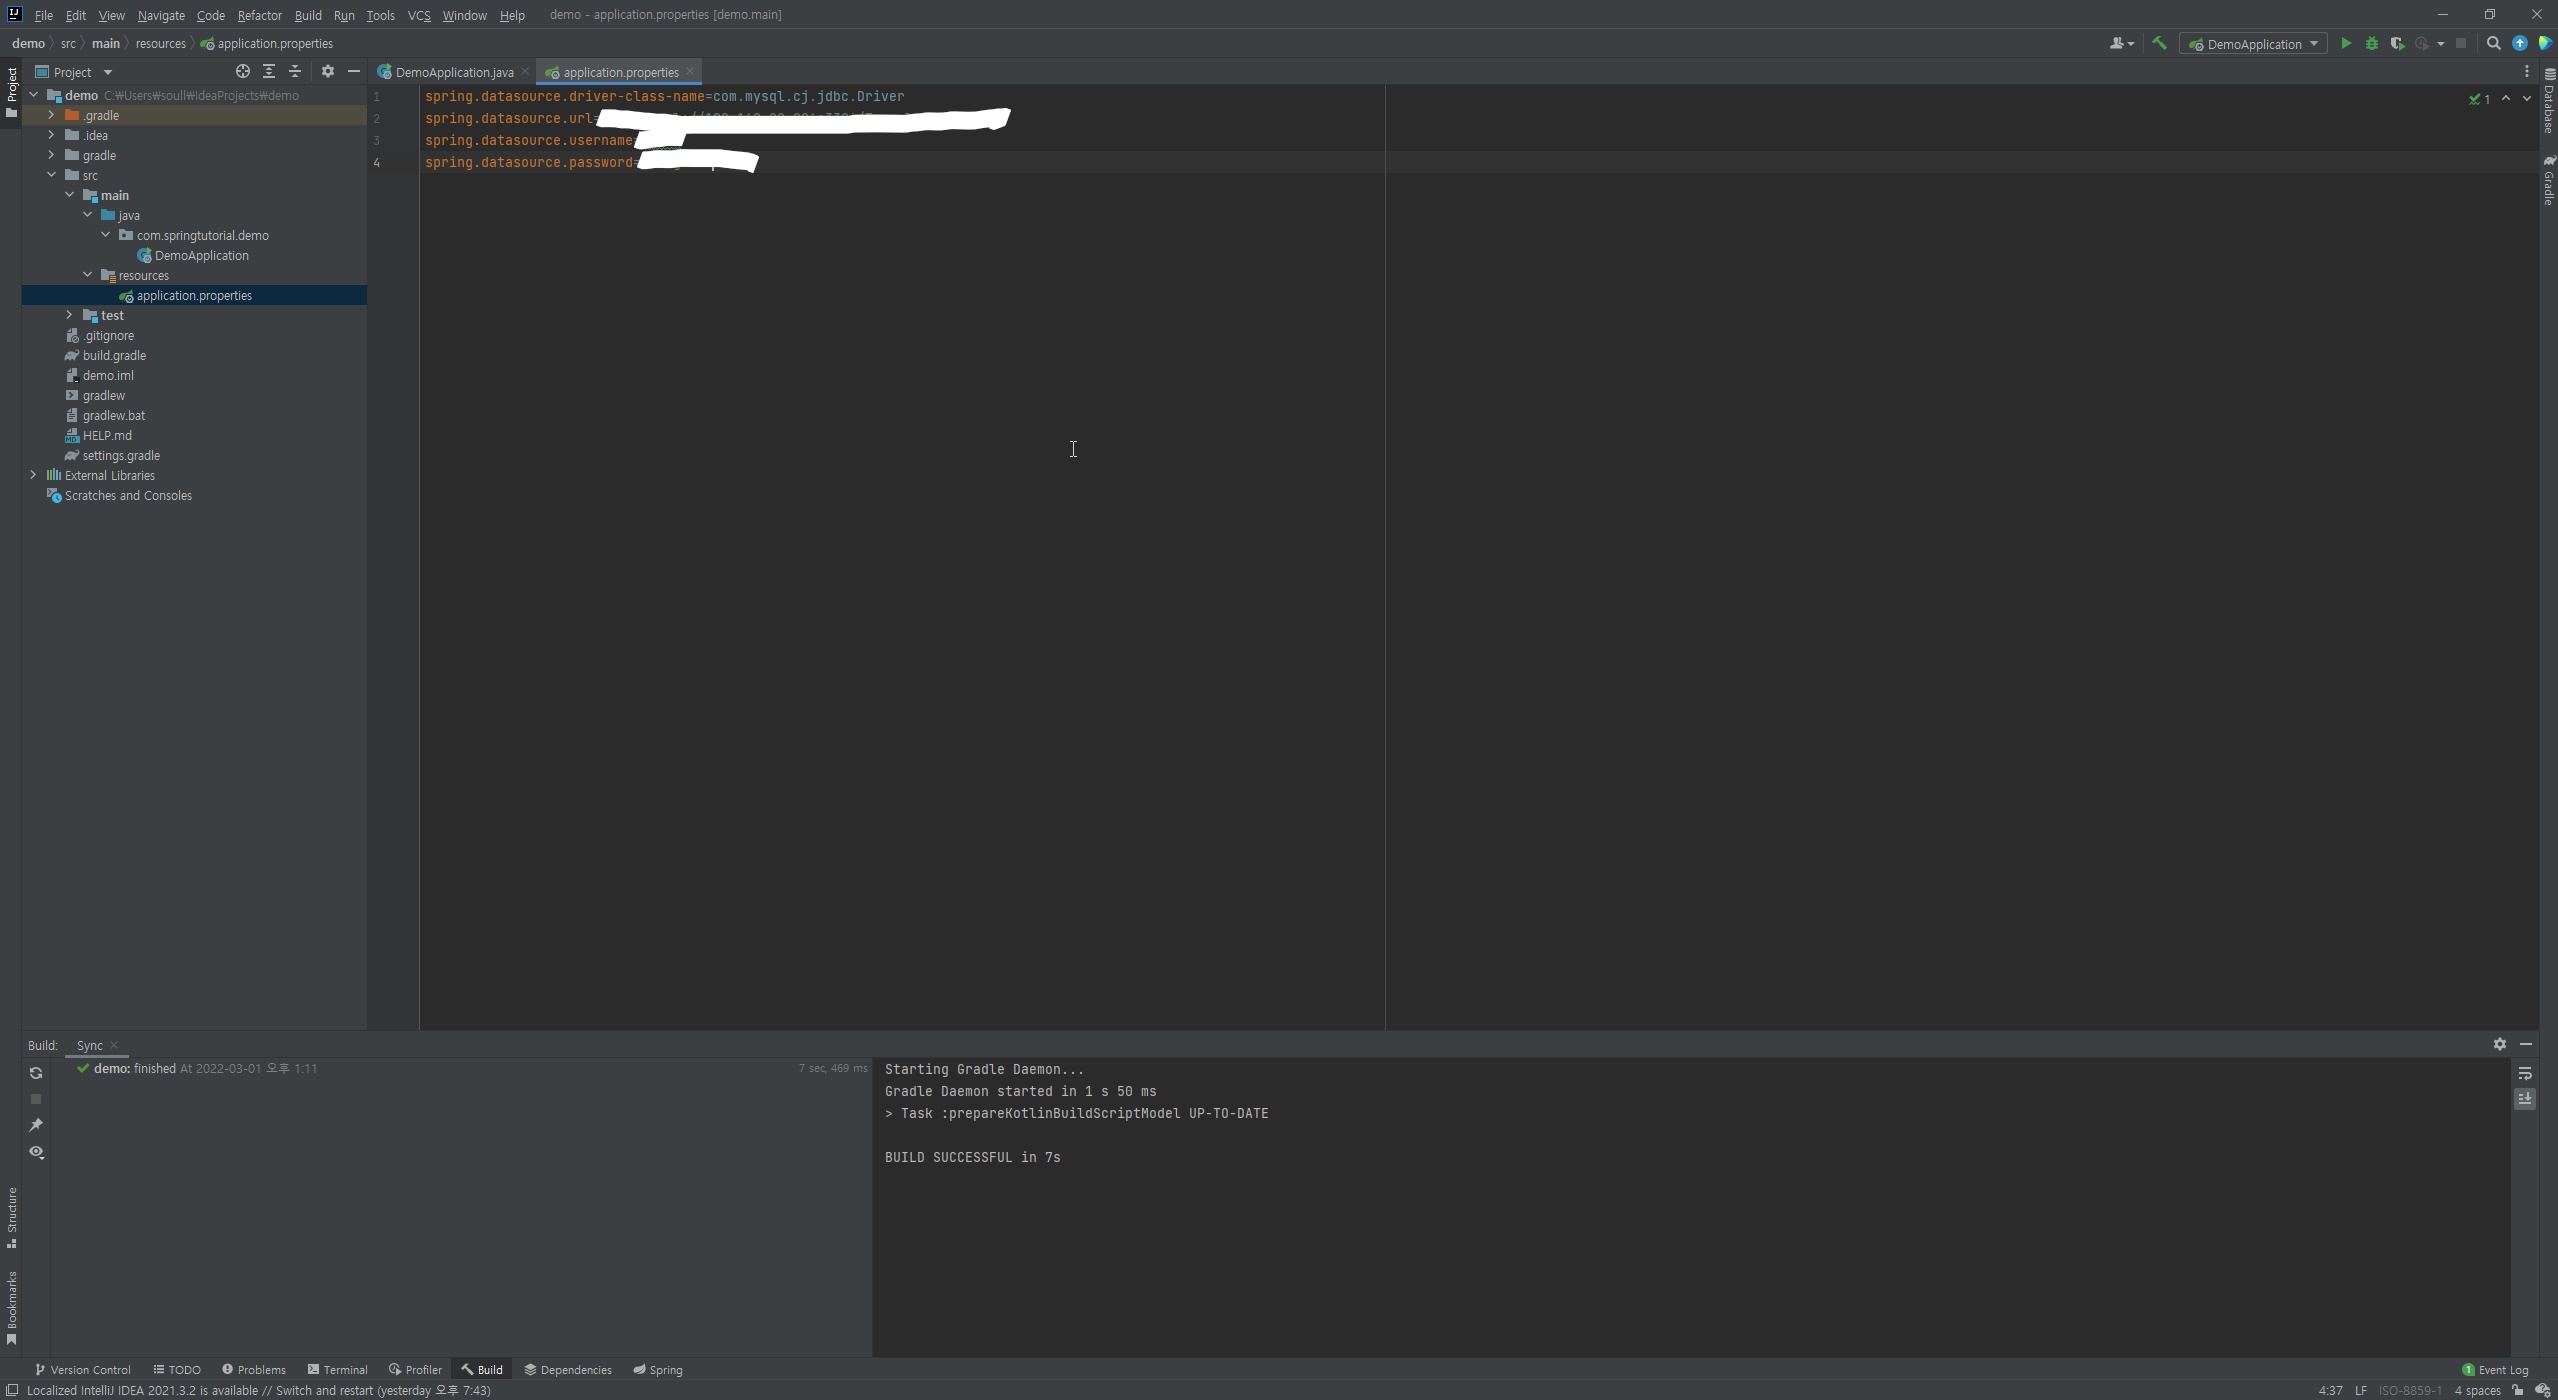Toggle pin tab in Build panel

(36, 1125)
